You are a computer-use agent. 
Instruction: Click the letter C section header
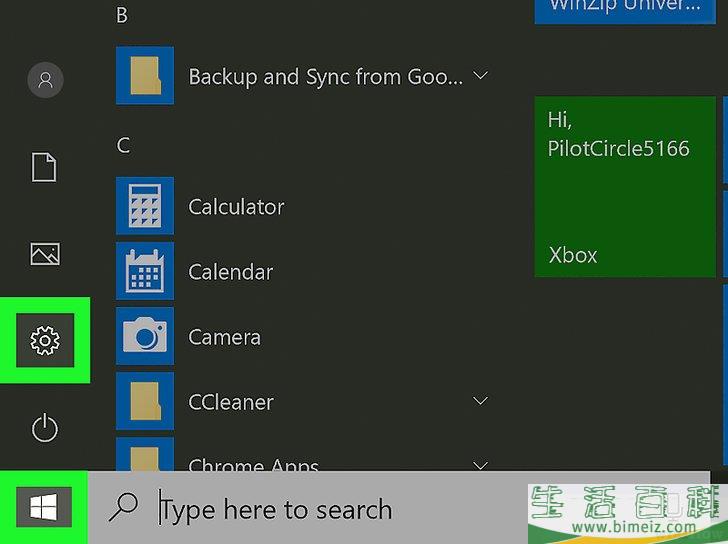123,145
